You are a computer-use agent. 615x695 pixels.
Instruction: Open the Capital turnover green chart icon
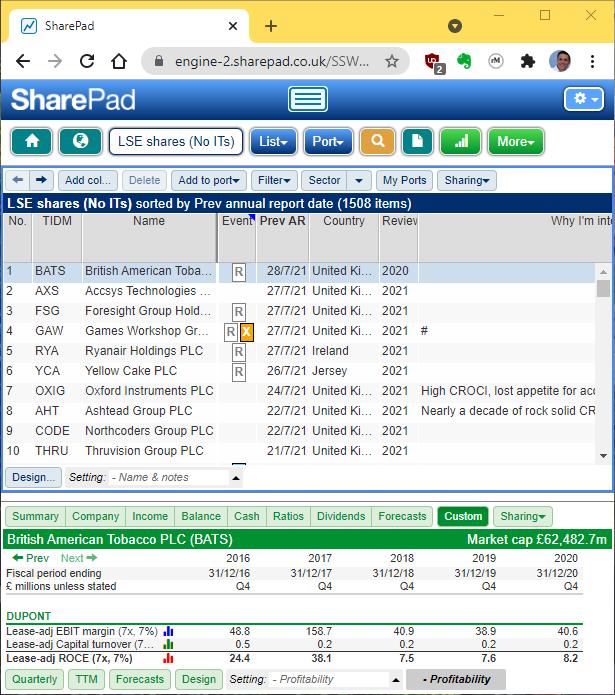(168, 644)
